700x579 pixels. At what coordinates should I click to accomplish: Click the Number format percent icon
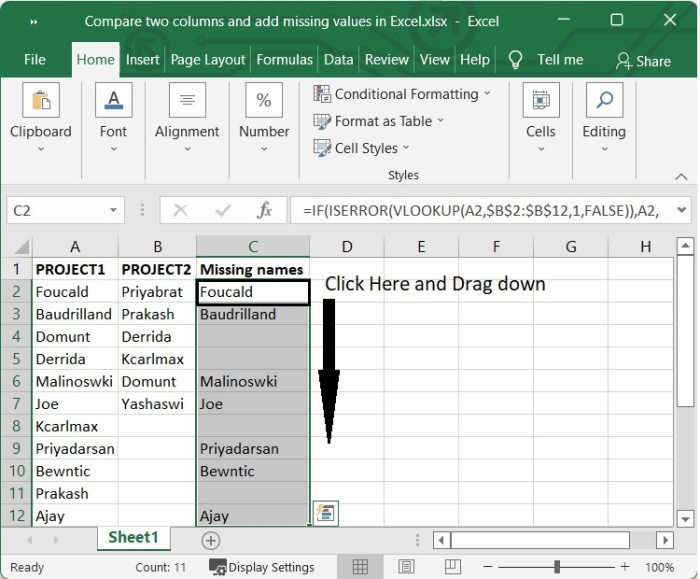[x=264, y=101]
